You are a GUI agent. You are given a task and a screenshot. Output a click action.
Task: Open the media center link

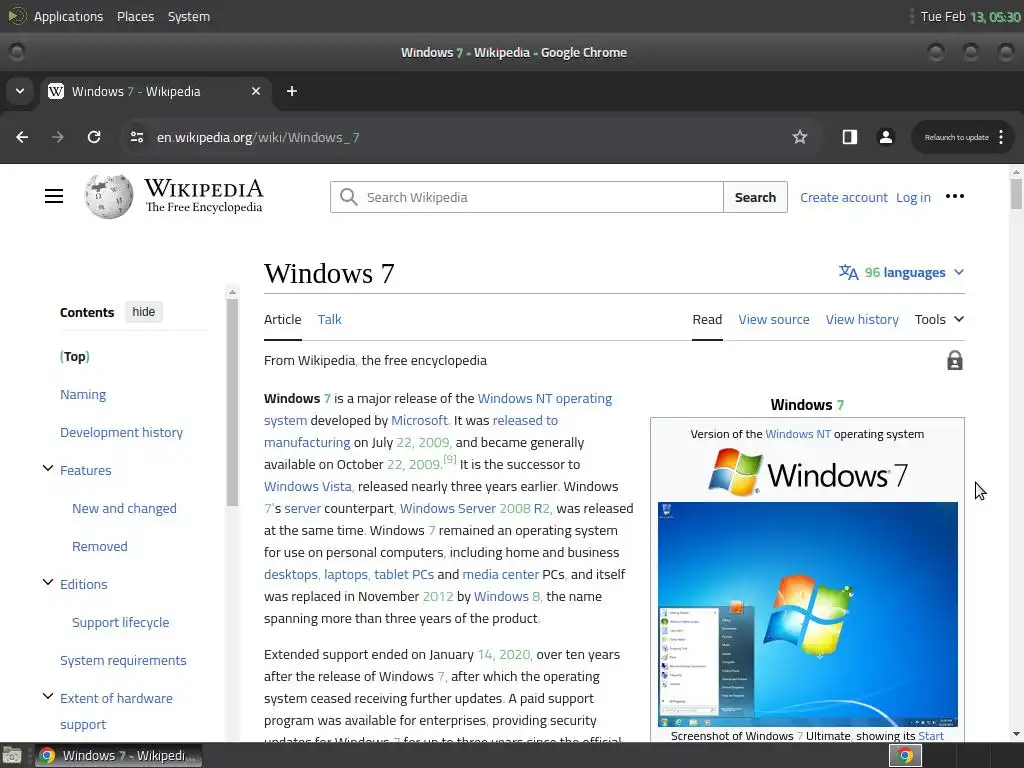pyautogui.click(x=500, y=574)
